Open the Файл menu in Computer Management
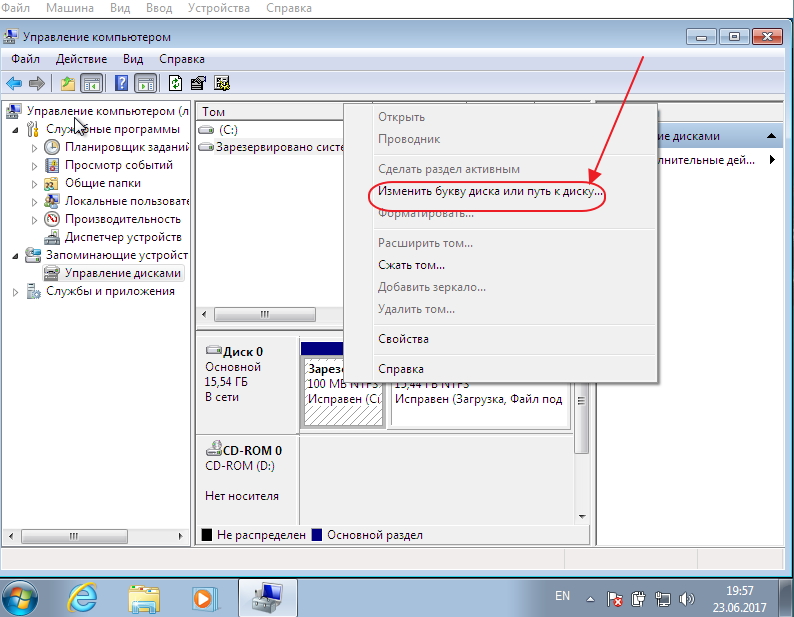794x617 pixels. click(25, 59)
